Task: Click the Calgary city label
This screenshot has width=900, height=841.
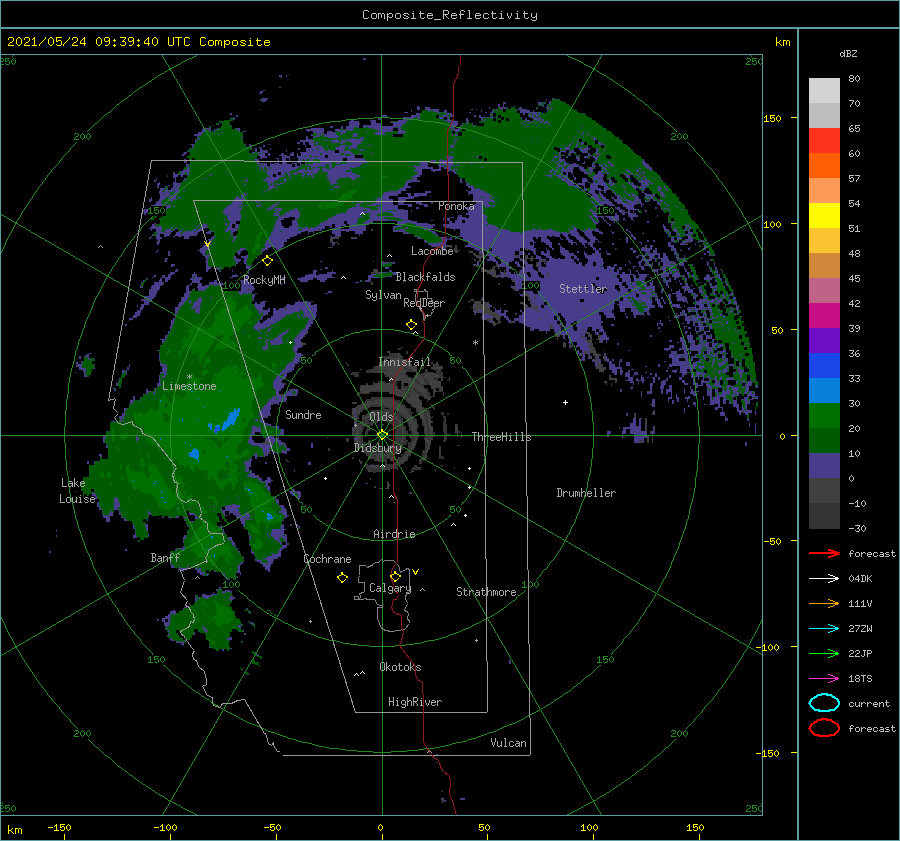Action: [x=390, y=588]
